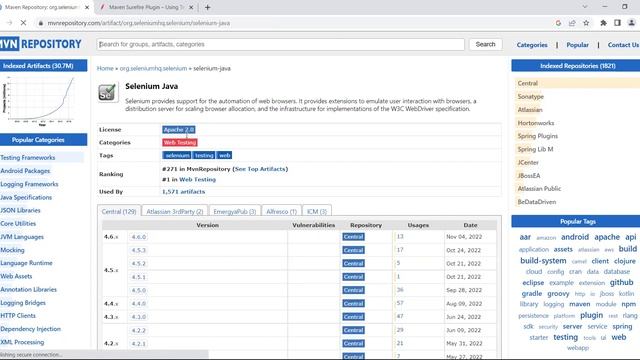
Task: Open Logging Frameworks category
Action: point(29,184)
